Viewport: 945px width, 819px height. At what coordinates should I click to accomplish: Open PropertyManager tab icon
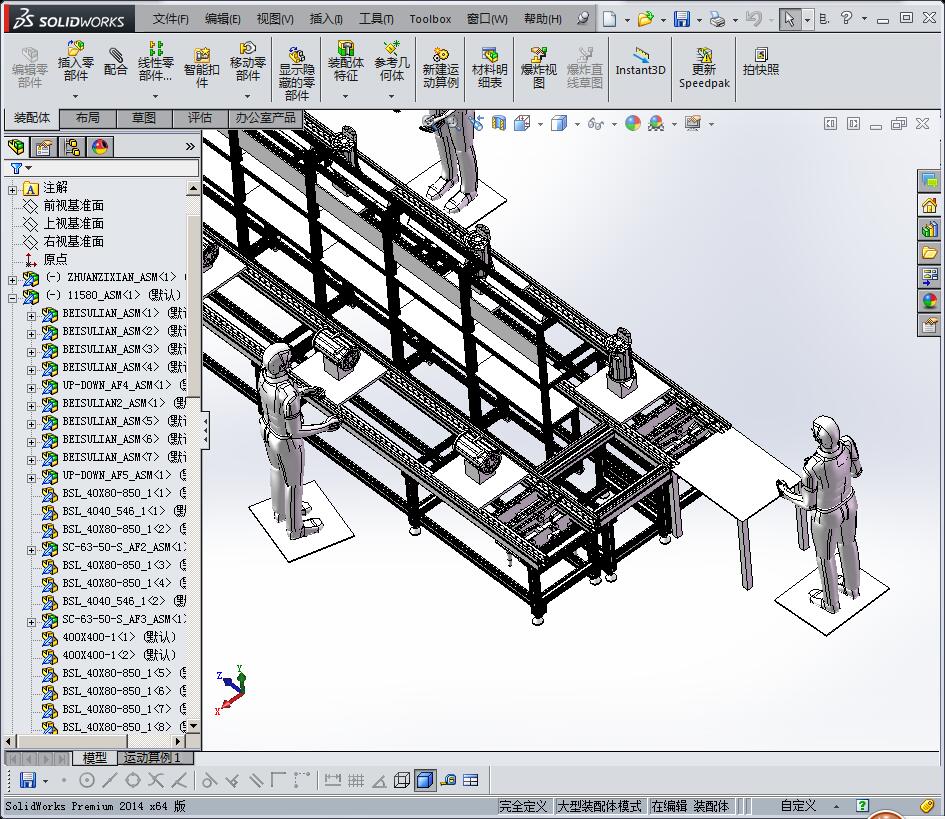pos(44,146)
